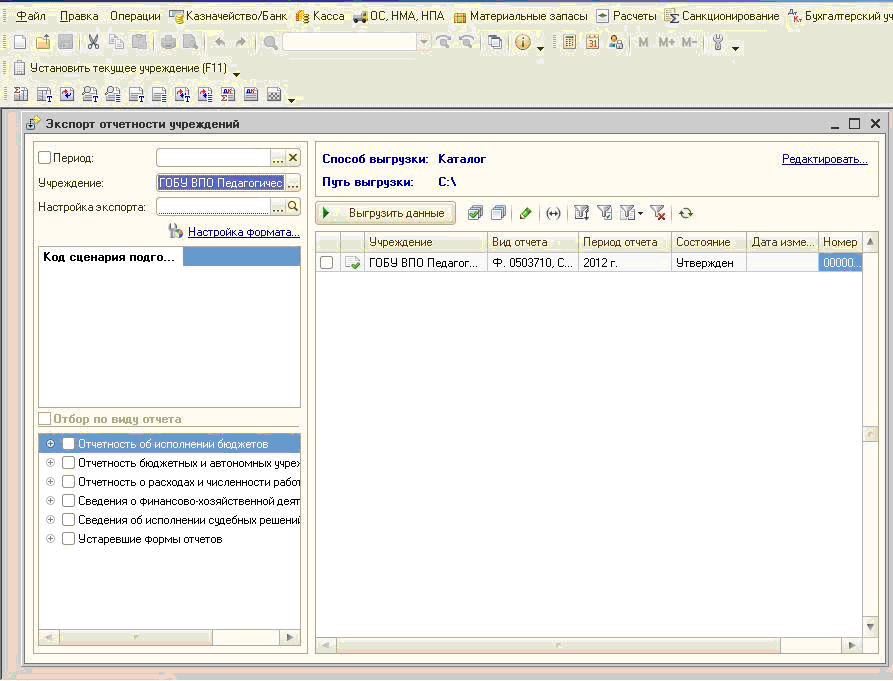Click the green pencil edit icon

tap(525, 213)
